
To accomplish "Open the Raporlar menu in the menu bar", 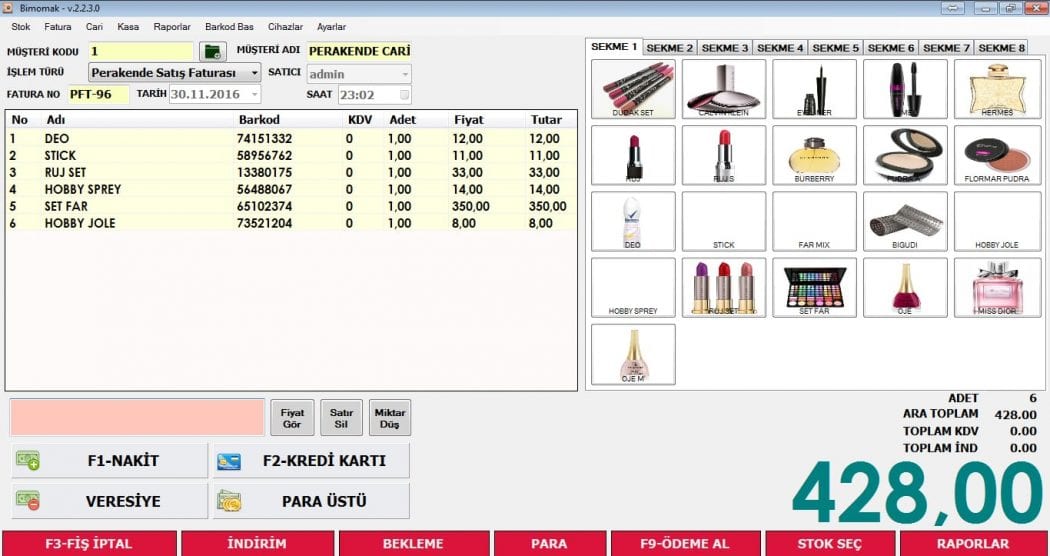I will (x=171, y=27).
